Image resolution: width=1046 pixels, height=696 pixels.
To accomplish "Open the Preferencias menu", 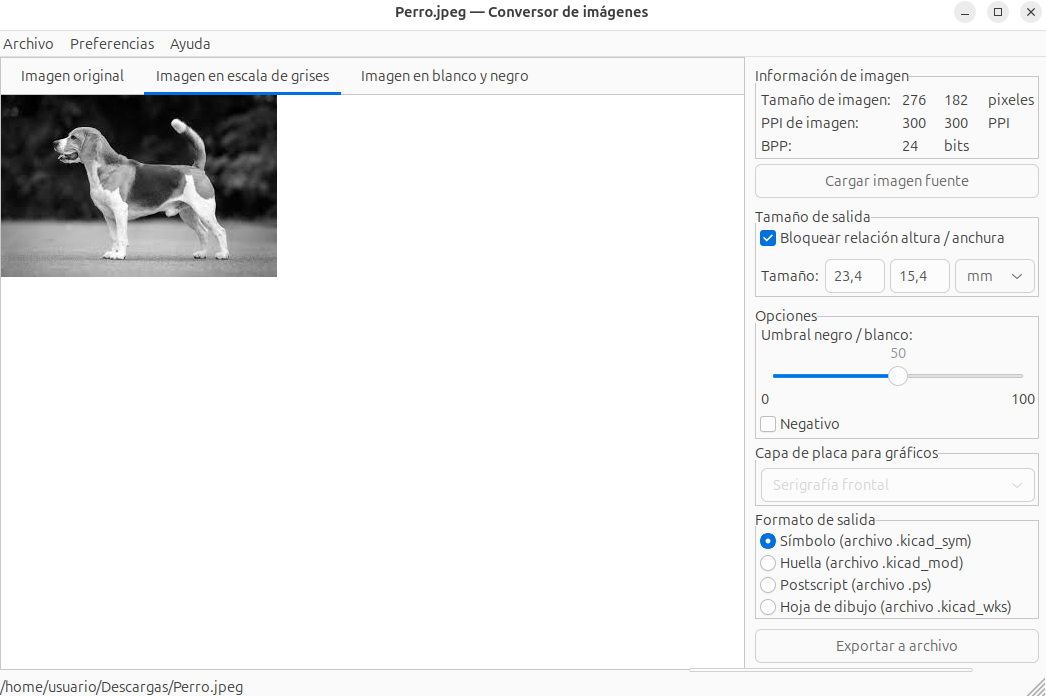I will 112,44.
